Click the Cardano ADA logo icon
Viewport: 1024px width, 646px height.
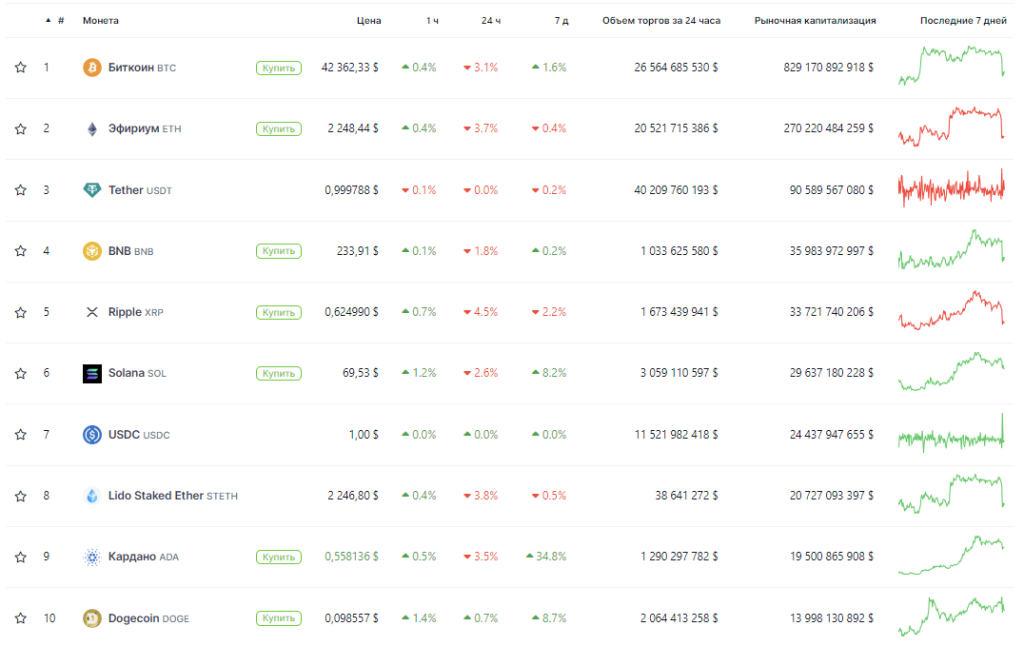[x=92, y=557]
